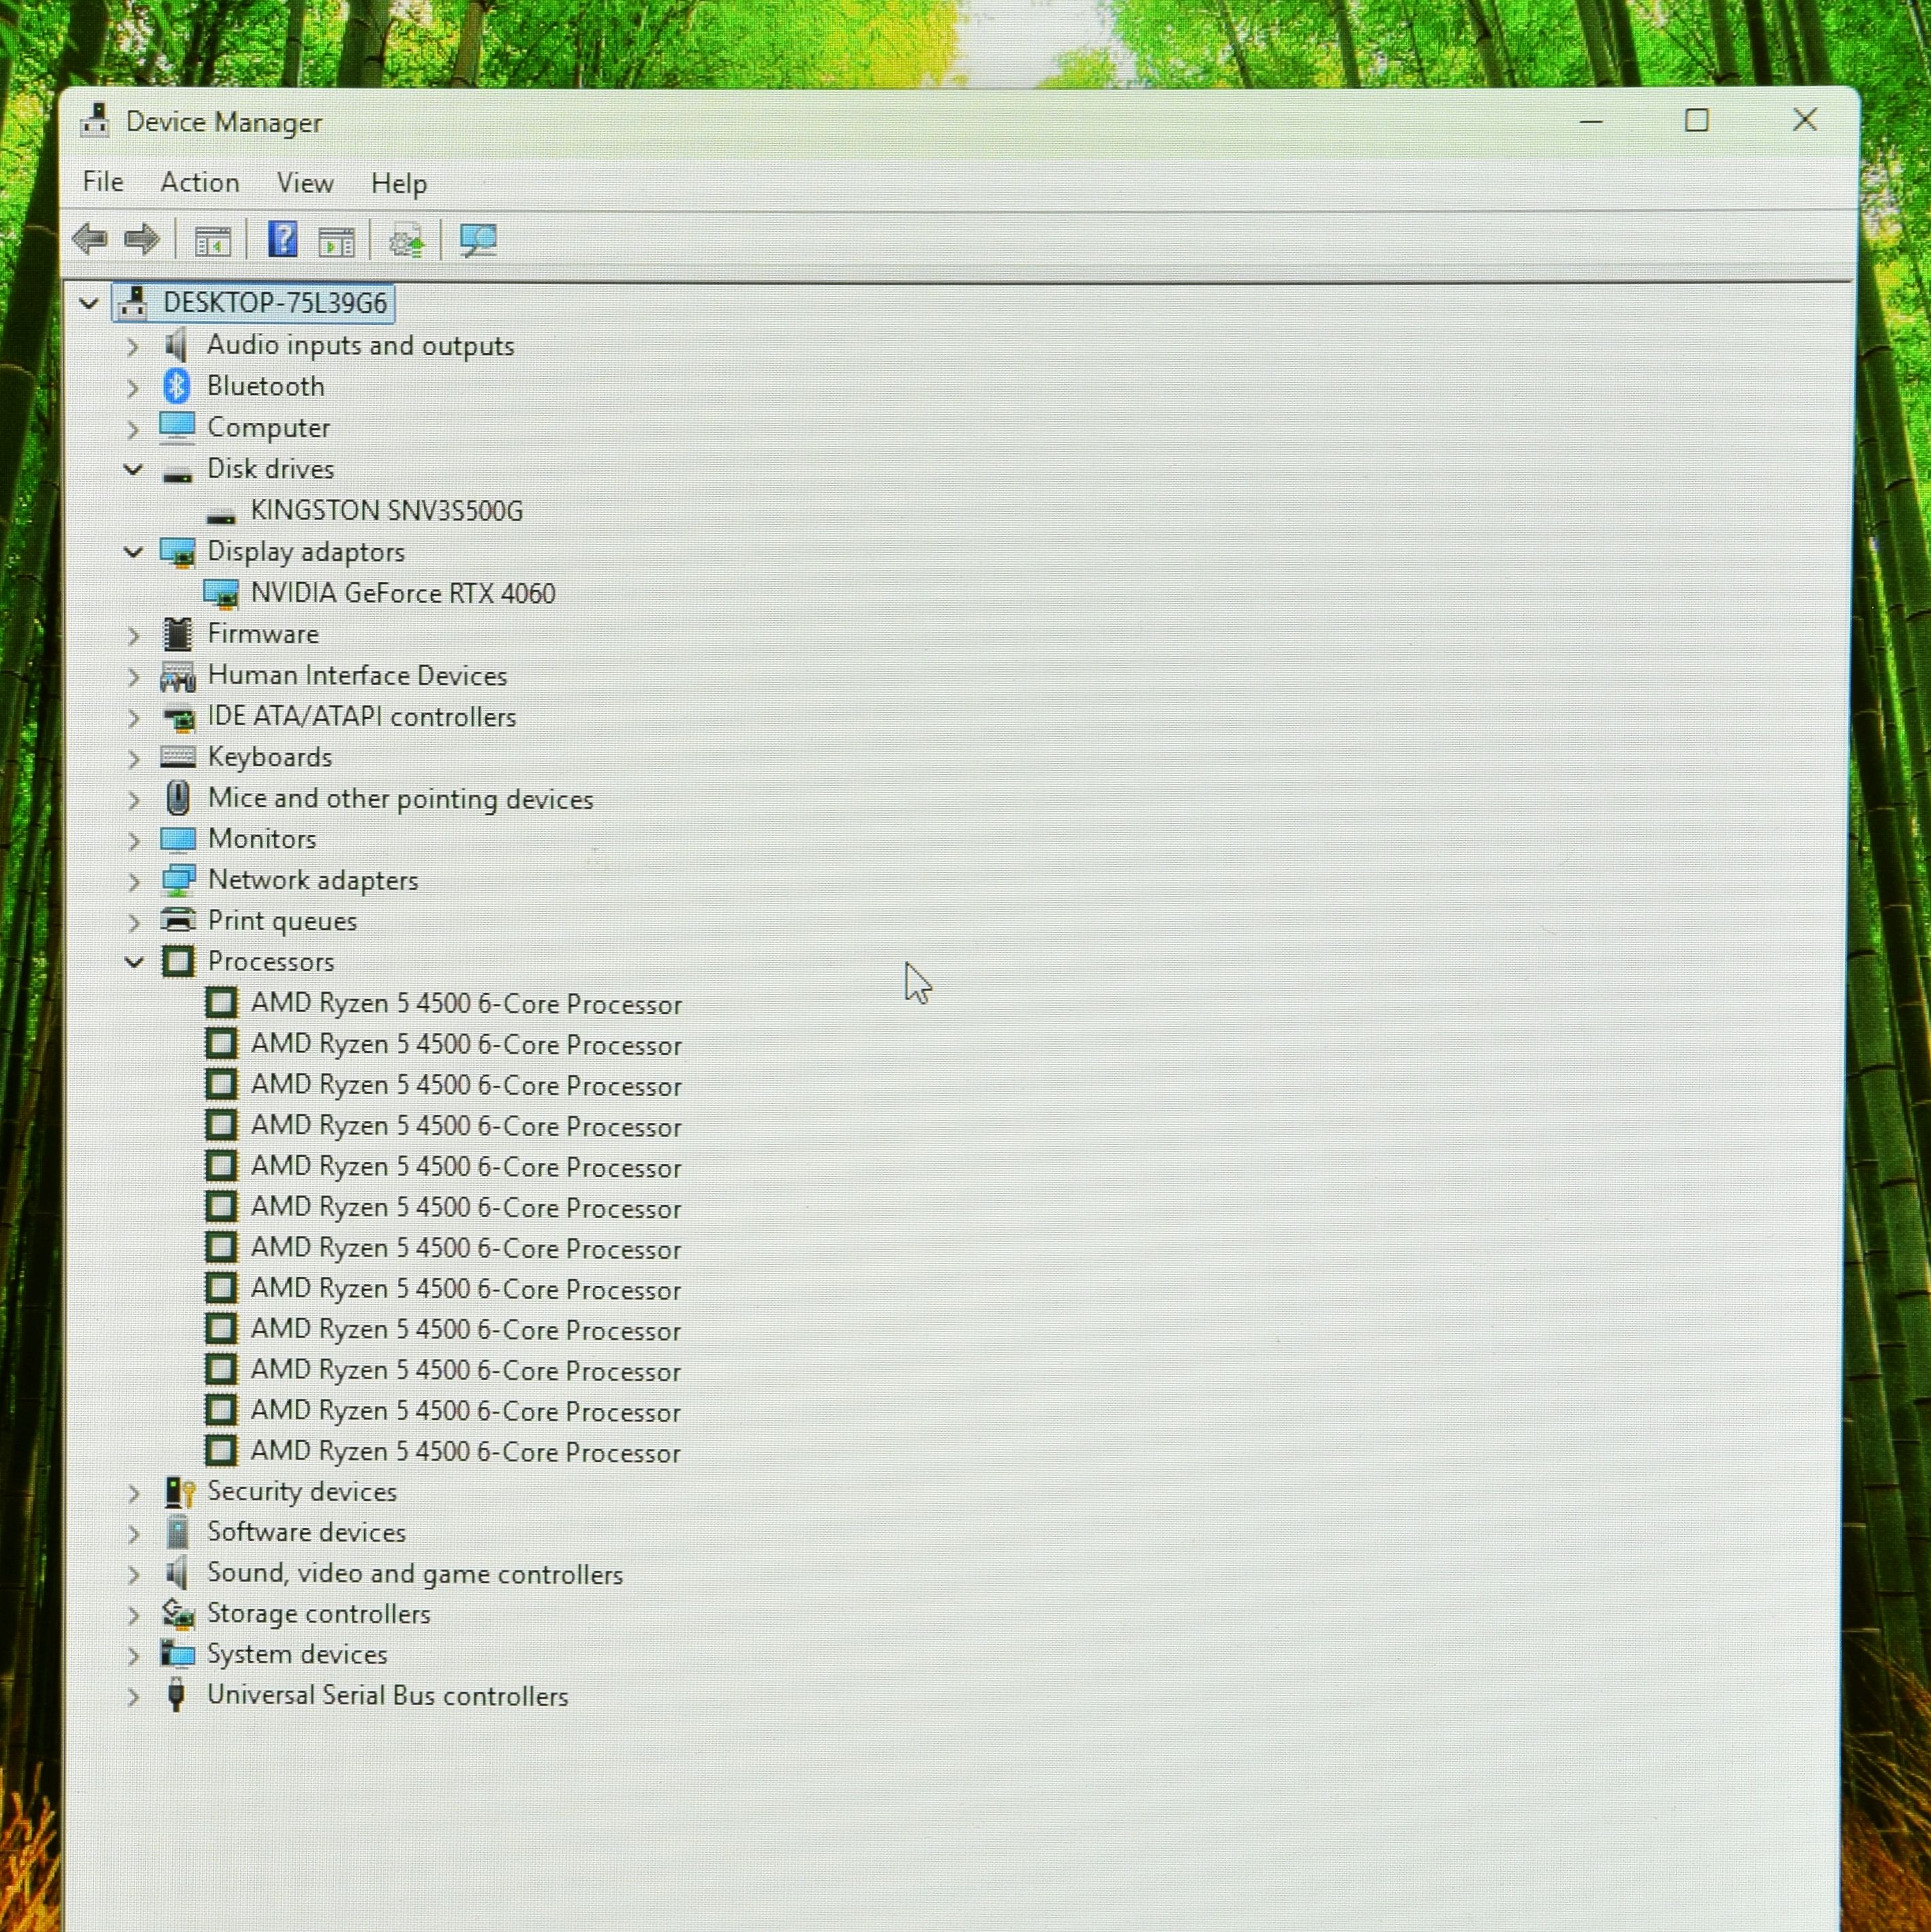Select the DESKTOP-75L39G6 computer name
The height and width of the screenshot is (1932, 1931).
275,303
